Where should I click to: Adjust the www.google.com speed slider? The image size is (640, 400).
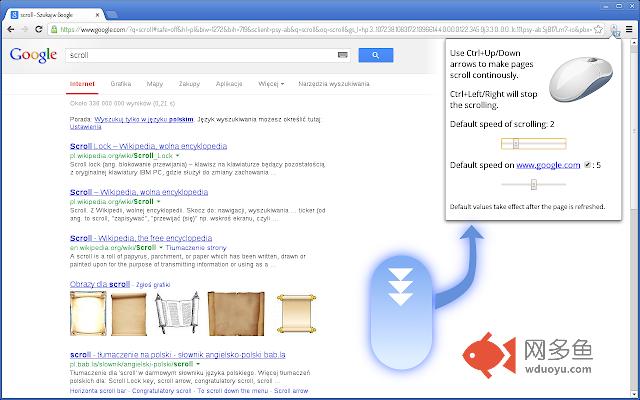point(533,184)
